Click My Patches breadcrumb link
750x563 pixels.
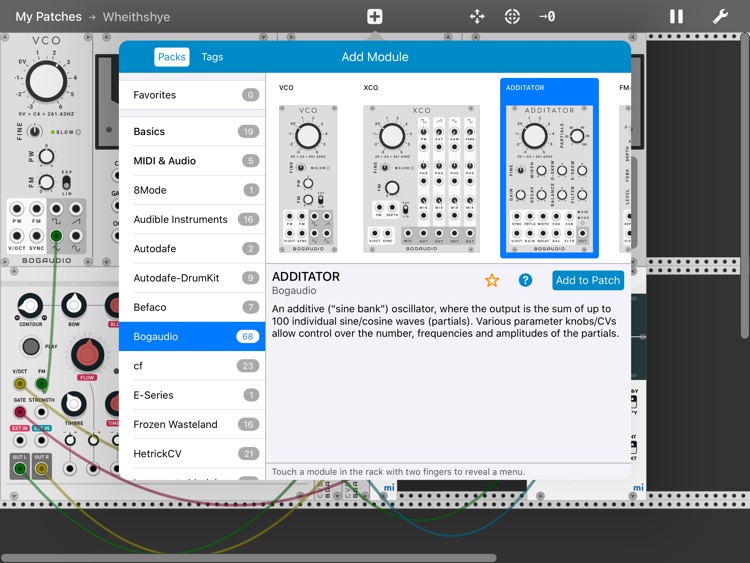coord(48,17)
